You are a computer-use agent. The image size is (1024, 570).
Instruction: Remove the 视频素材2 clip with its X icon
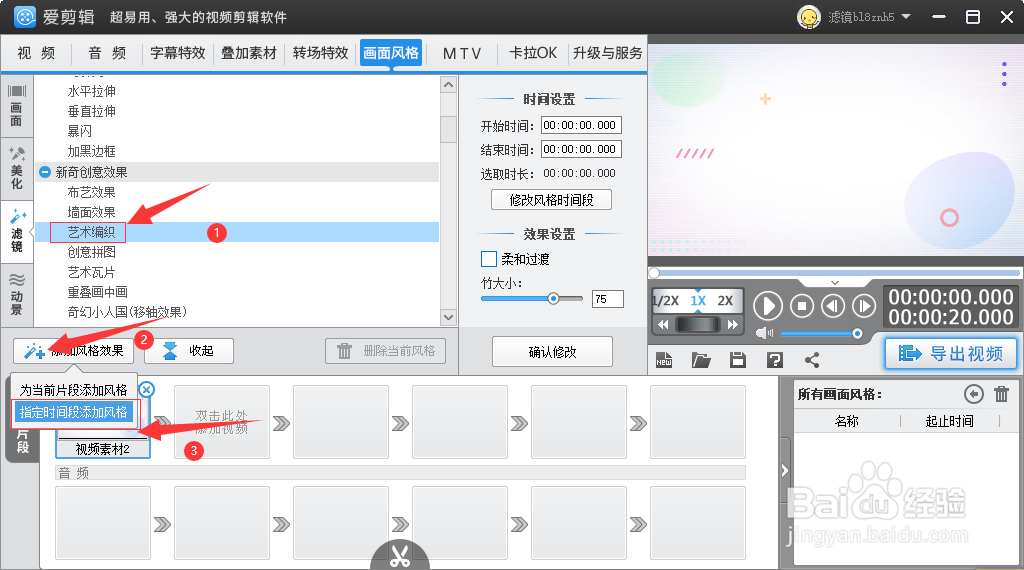click(x=147, y=390)
